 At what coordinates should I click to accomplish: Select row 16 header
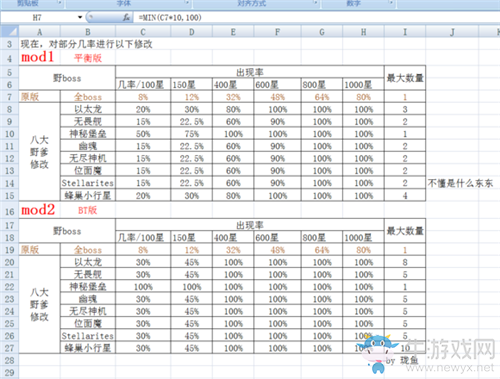pyautogui.click(x=10, y=210)
